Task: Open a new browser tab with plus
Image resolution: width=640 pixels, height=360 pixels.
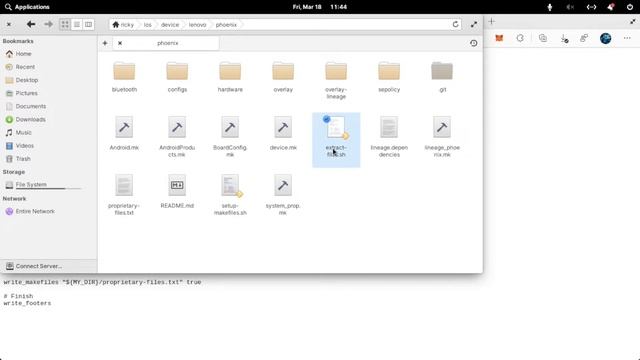Action: click(x=491, y=22)
